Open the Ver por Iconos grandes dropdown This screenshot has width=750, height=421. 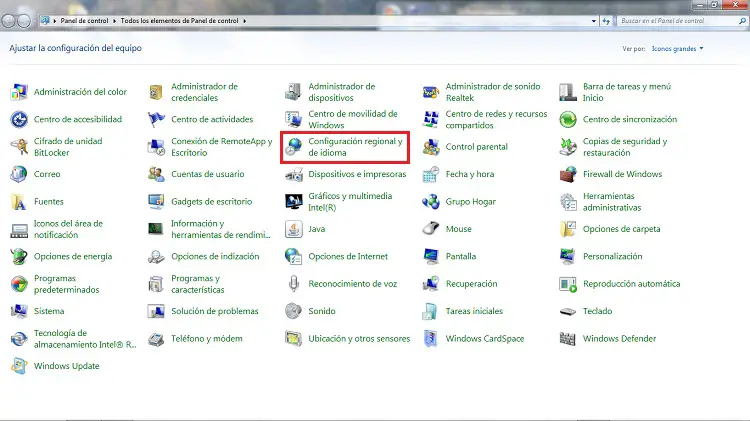[677, 49]
